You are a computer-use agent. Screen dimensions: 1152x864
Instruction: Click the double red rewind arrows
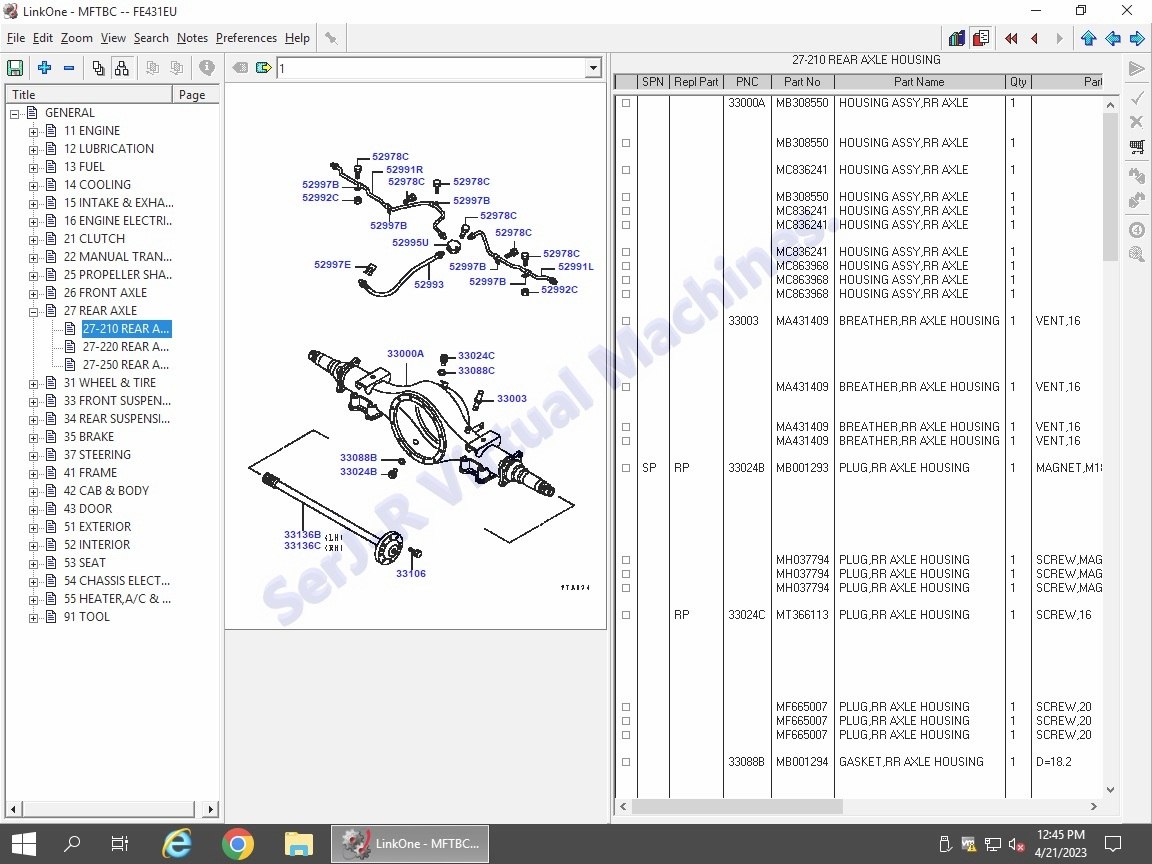tap(1011, 38)
